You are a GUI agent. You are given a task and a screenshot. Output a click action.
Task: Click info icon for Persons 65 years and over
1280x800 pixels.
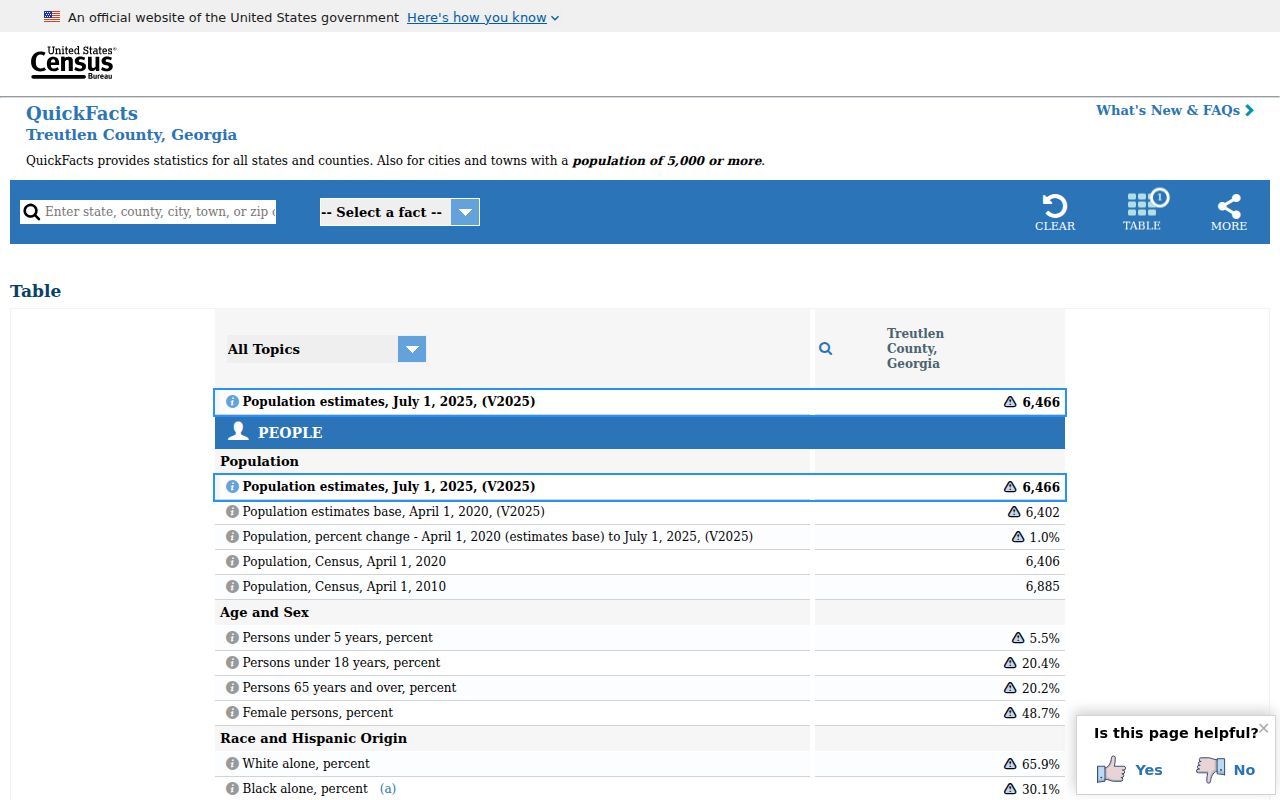click(232, 688)
